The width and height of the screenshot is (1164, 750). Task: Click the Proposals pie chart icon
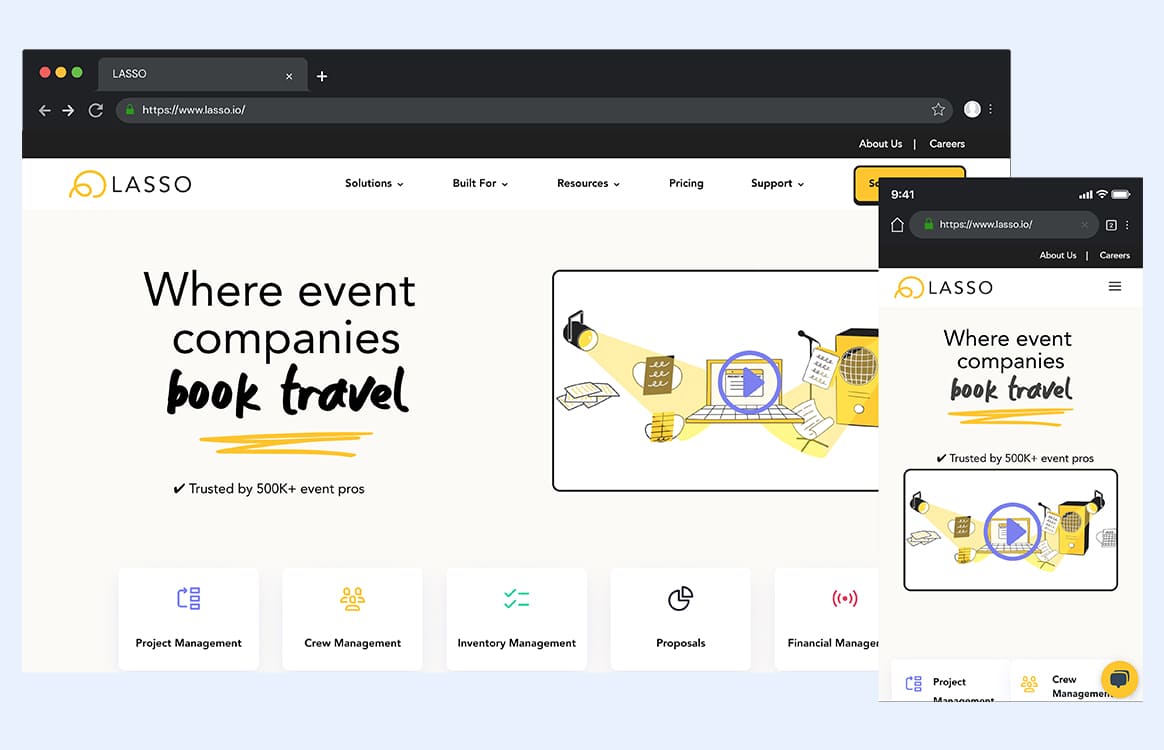681,599
